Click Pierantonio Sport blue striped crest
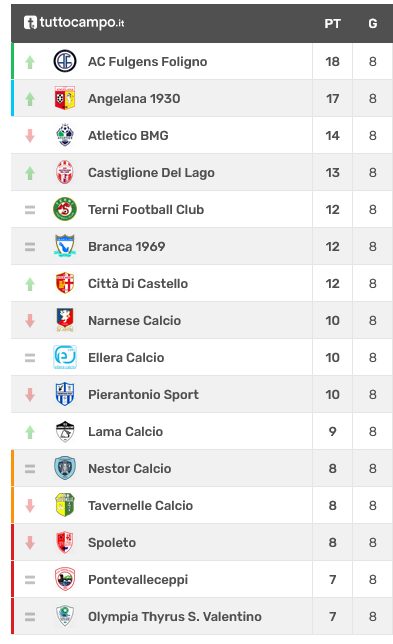Viewport: 393px width, 644px height. click(65, 394)
